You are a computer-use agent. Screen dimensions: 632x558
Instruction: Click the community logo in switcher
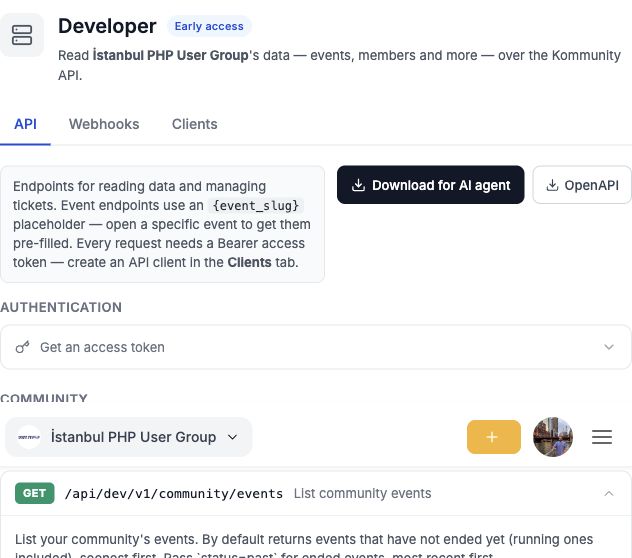coord(29,437)
